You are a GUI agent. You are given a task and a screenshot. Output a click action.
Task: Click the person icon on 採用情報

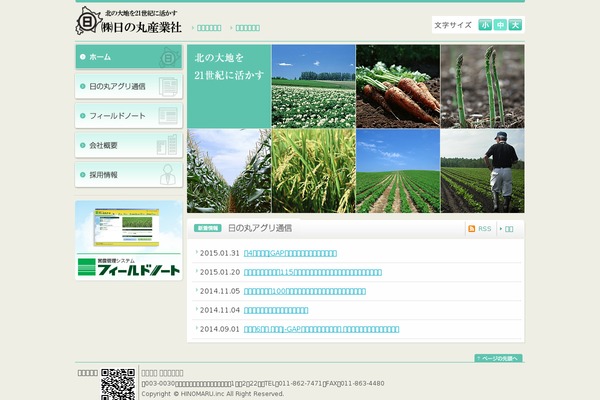pyautogui.click(x=168, y=175)
